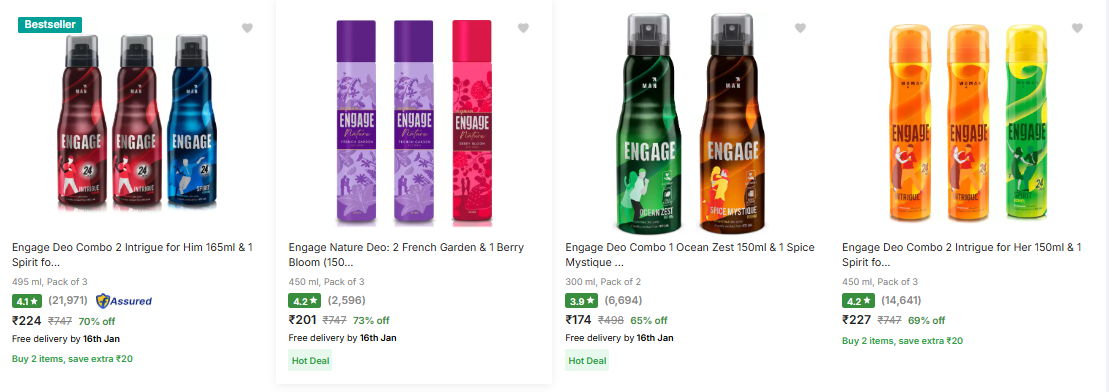
Task: Wishlist the Engage Intrigue for Him combo
Action: click(x=247, y=28)
